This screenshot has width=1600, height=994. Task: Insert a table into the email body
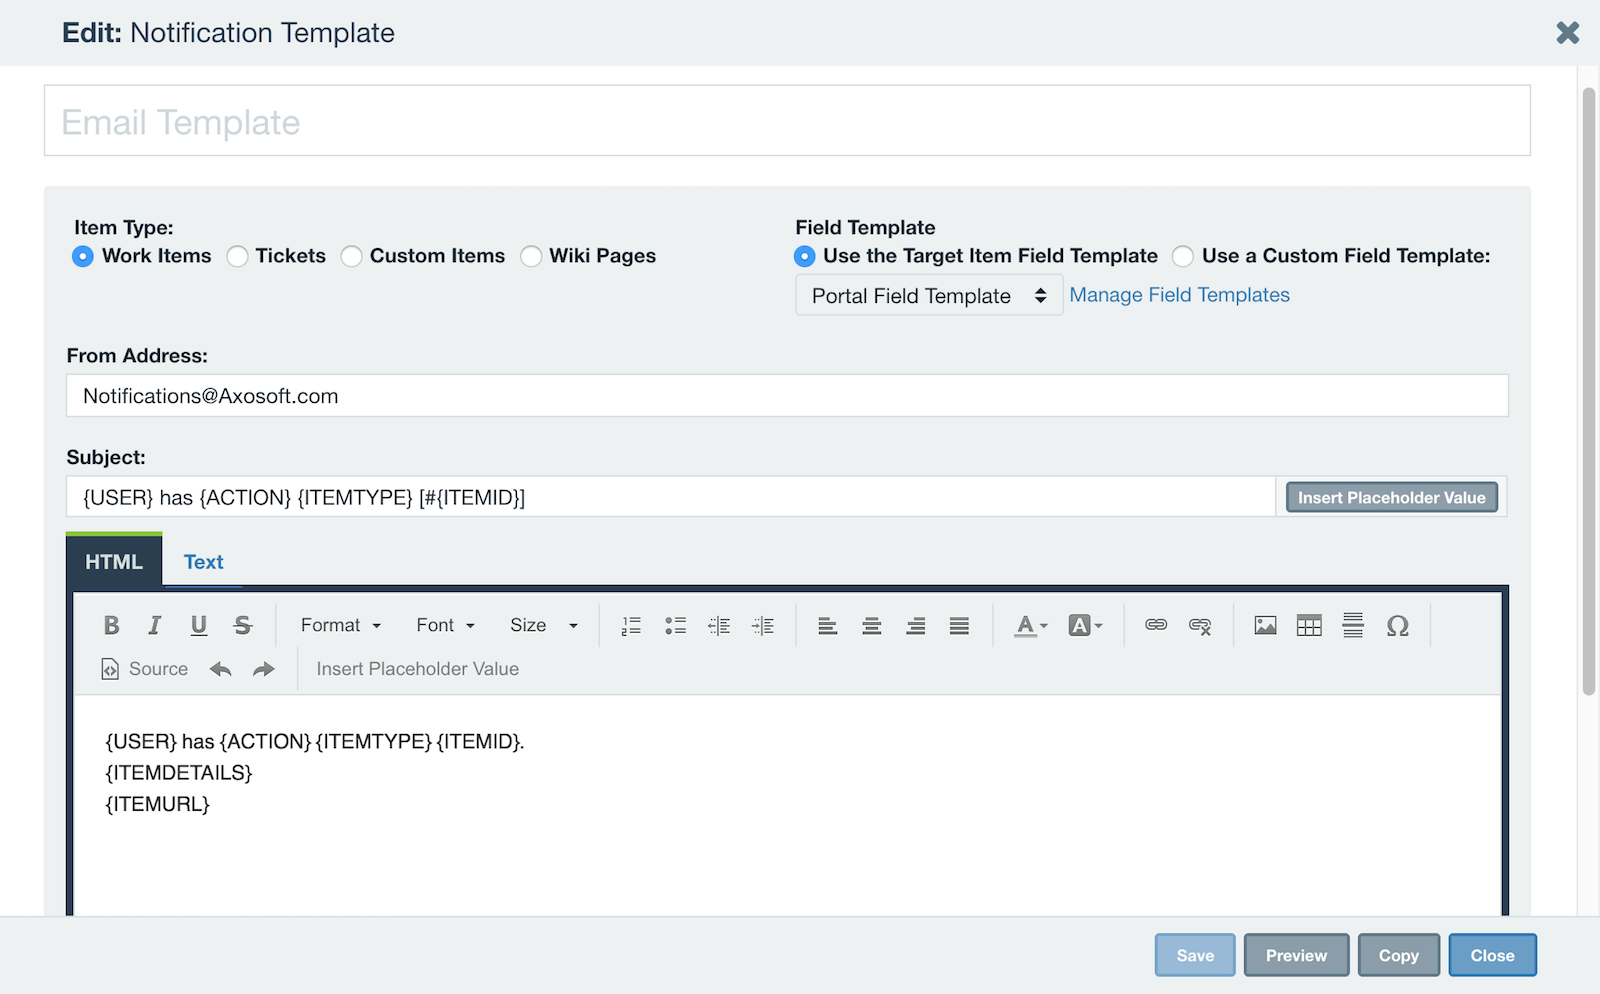pyautogui.click(x=1309, y=625)
